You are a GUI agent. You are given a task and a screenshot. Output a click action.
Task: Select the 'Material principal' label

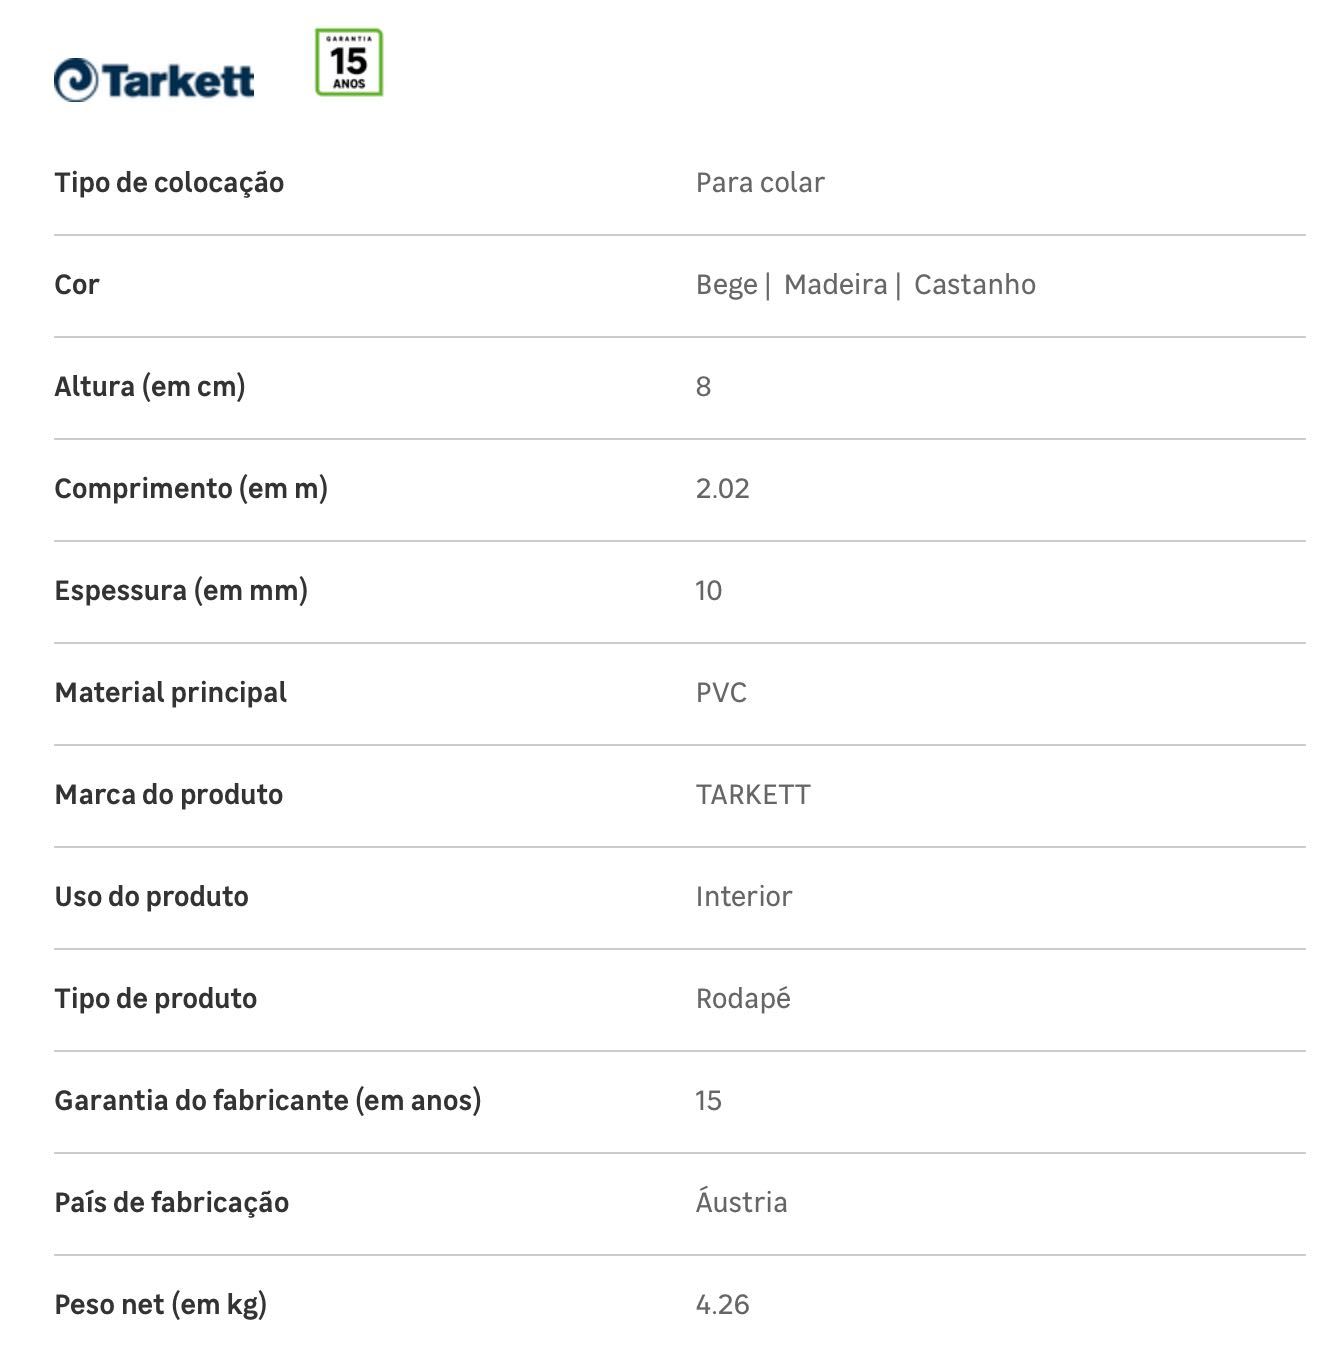pos(170,693)
